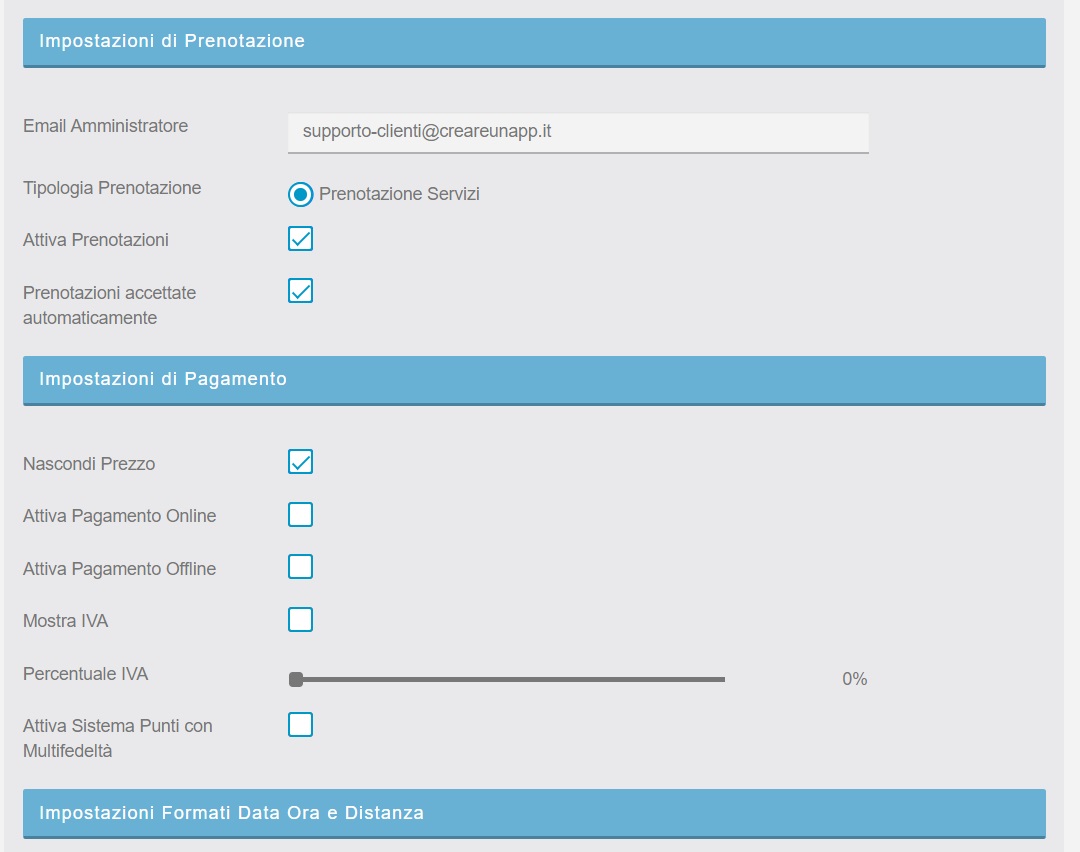Collapse the Impostazioni di Pagamento section header
The width and height of the screenshot is (1080, 852).
tap(534, 380)
